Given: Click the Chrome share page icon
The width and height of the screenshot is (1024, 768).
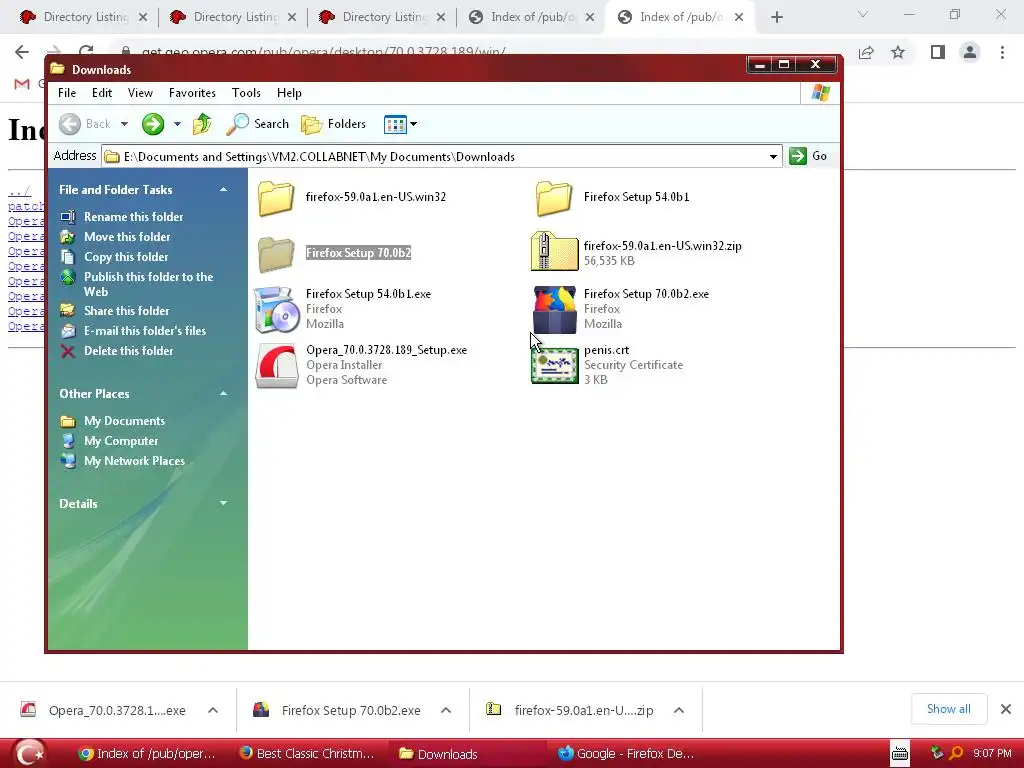Looking at the screenshot, I should (866, 52).
